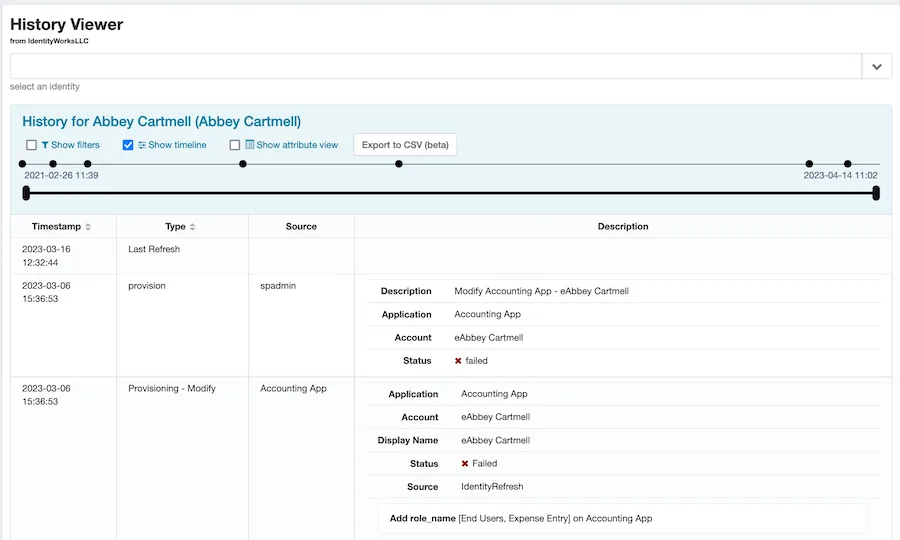Click the Type column sort icon

(192, 227)
